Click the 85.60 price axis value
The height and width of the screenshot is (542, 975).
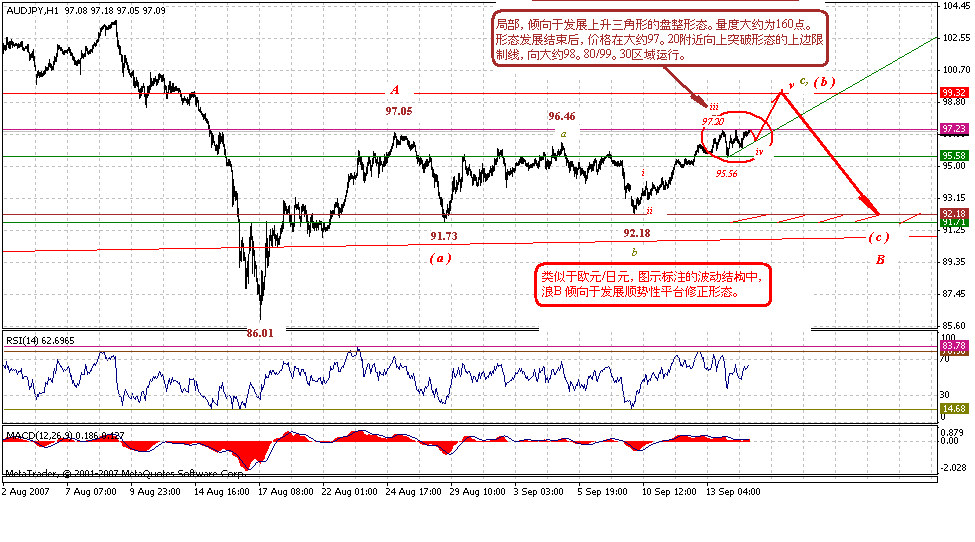pyautogui.click(x=954, y=325)
